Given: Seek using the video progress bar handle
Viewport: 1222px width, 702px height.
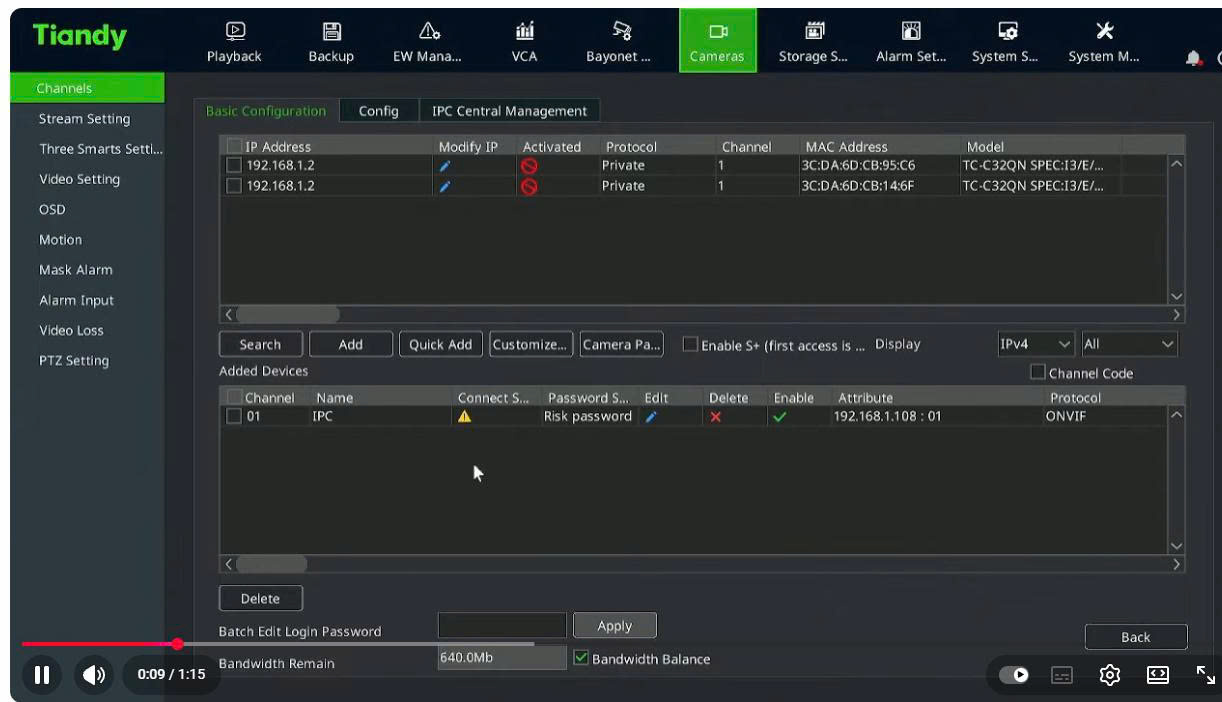Looking at the screenshot, I should [x=178, y=644].
